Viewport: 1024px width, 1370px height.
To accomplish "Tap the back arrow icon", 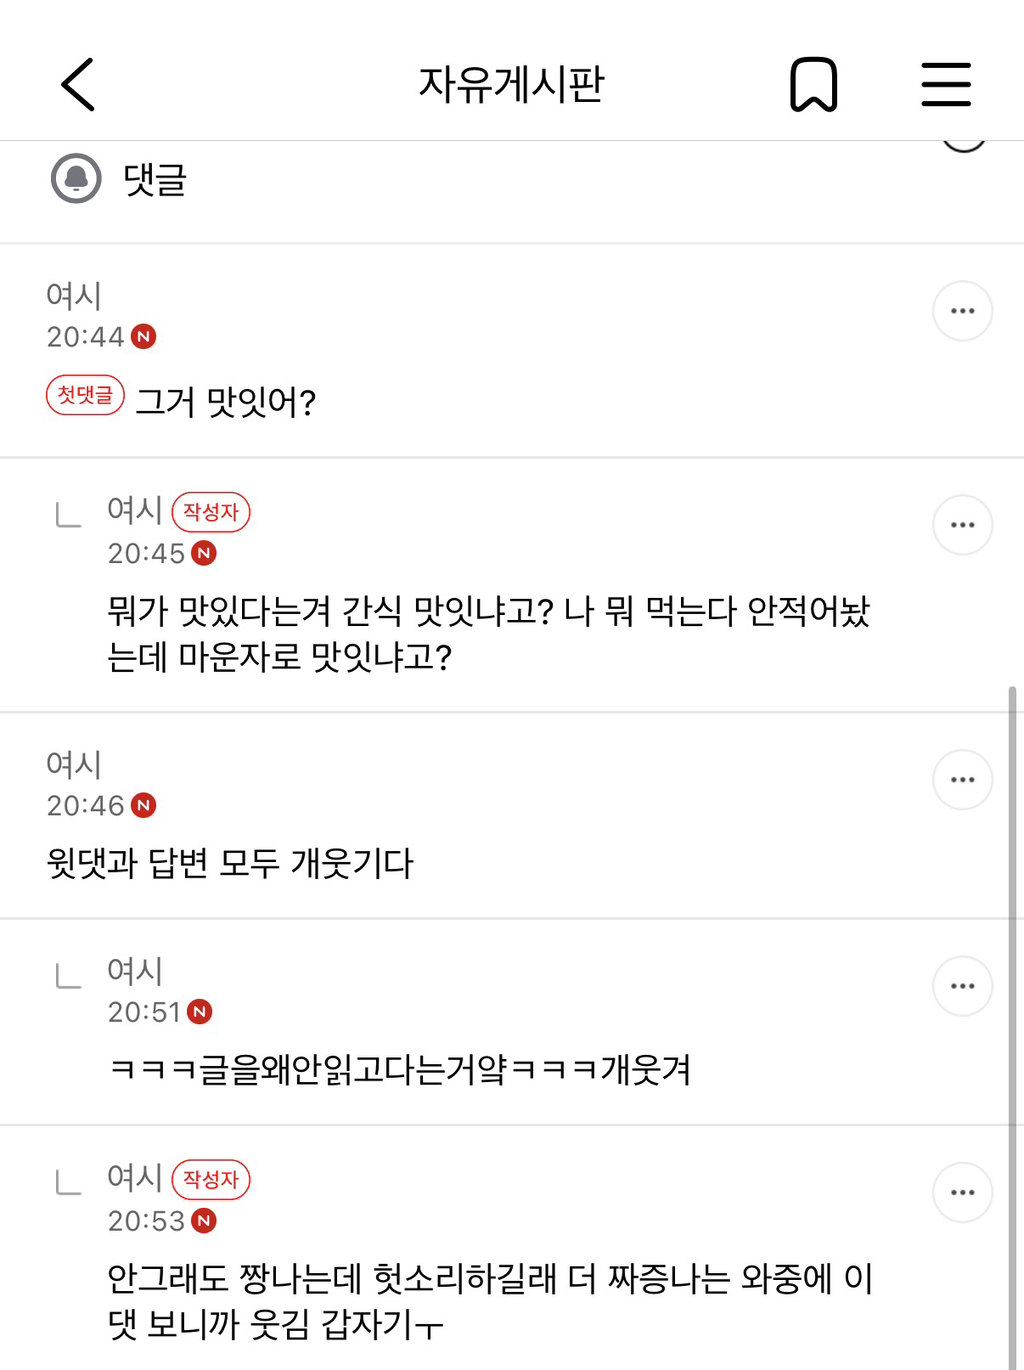I will (78, 84).
